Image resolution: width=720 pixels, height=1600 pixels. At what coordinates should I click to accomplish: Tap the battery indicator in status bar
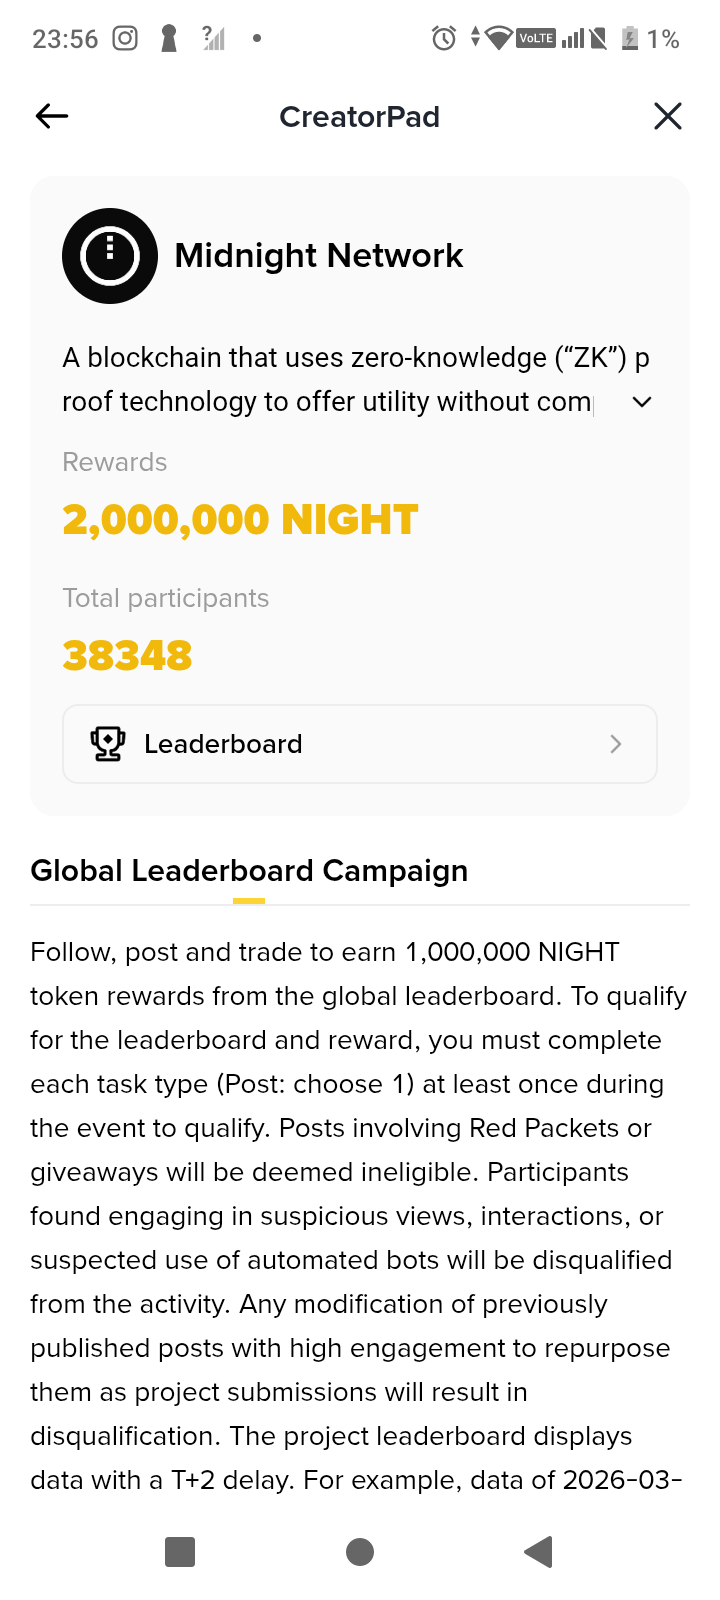[630, 39]
